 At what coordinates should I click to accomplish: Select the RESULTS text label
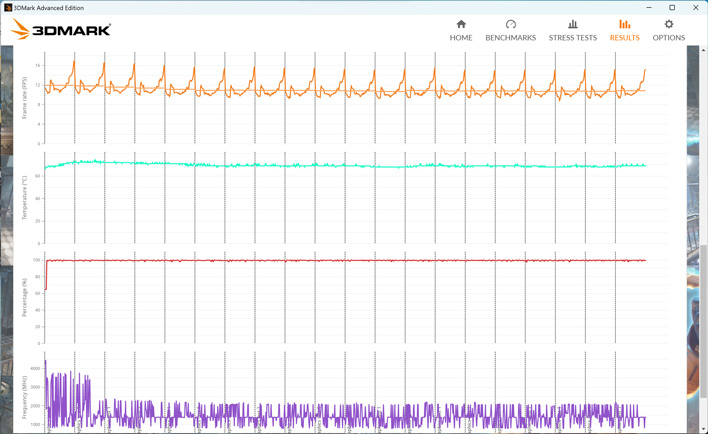tap(624, 38)
